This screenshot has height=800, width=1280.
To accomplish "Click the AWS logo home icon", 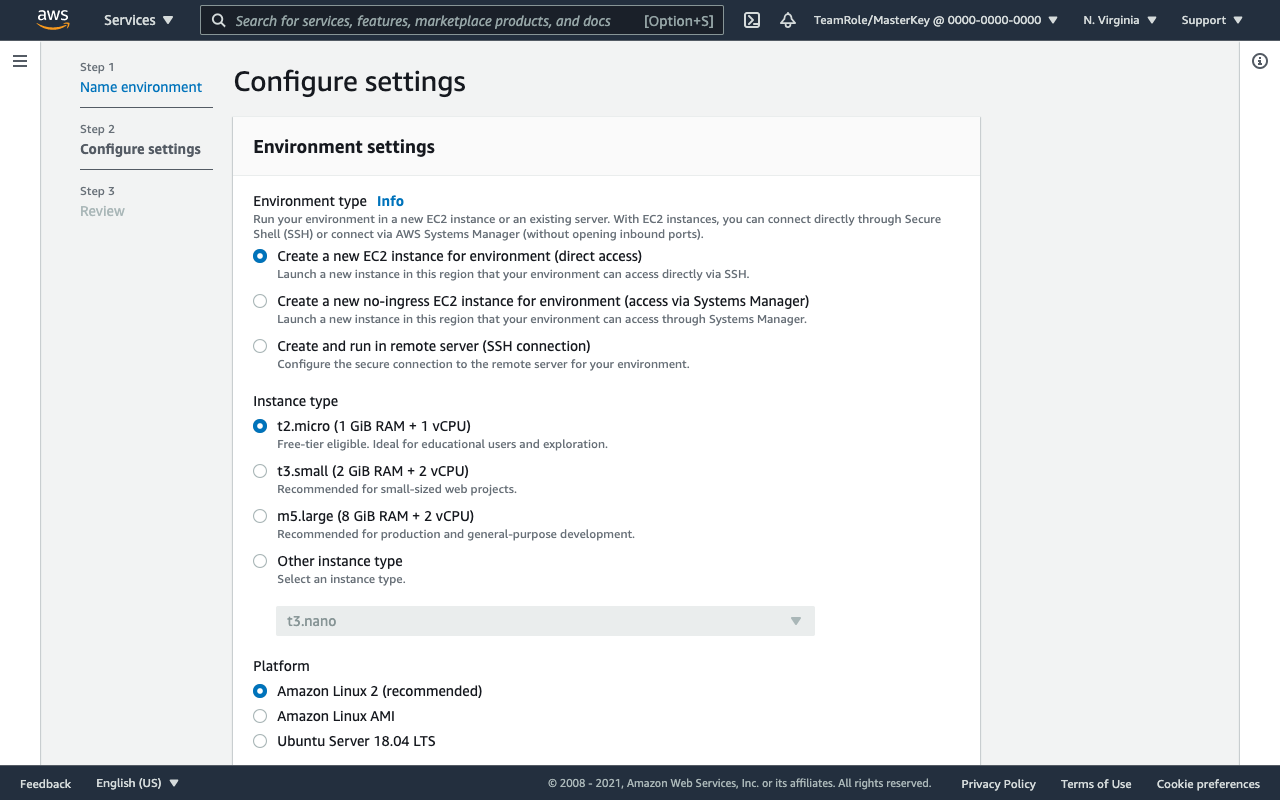I will (53, 20).
